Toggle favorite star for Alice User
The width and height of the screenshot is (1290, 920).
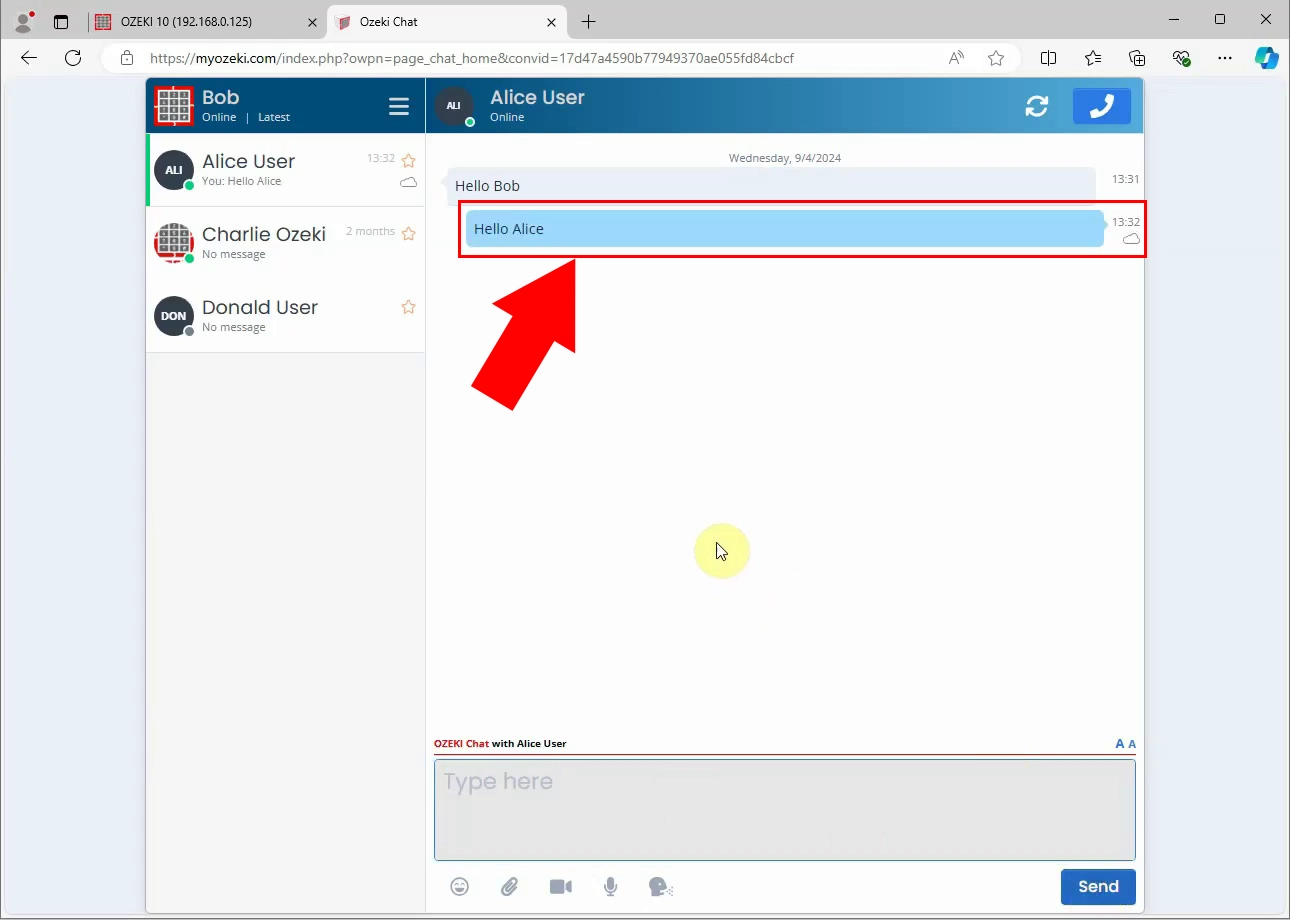coord(408,160)
